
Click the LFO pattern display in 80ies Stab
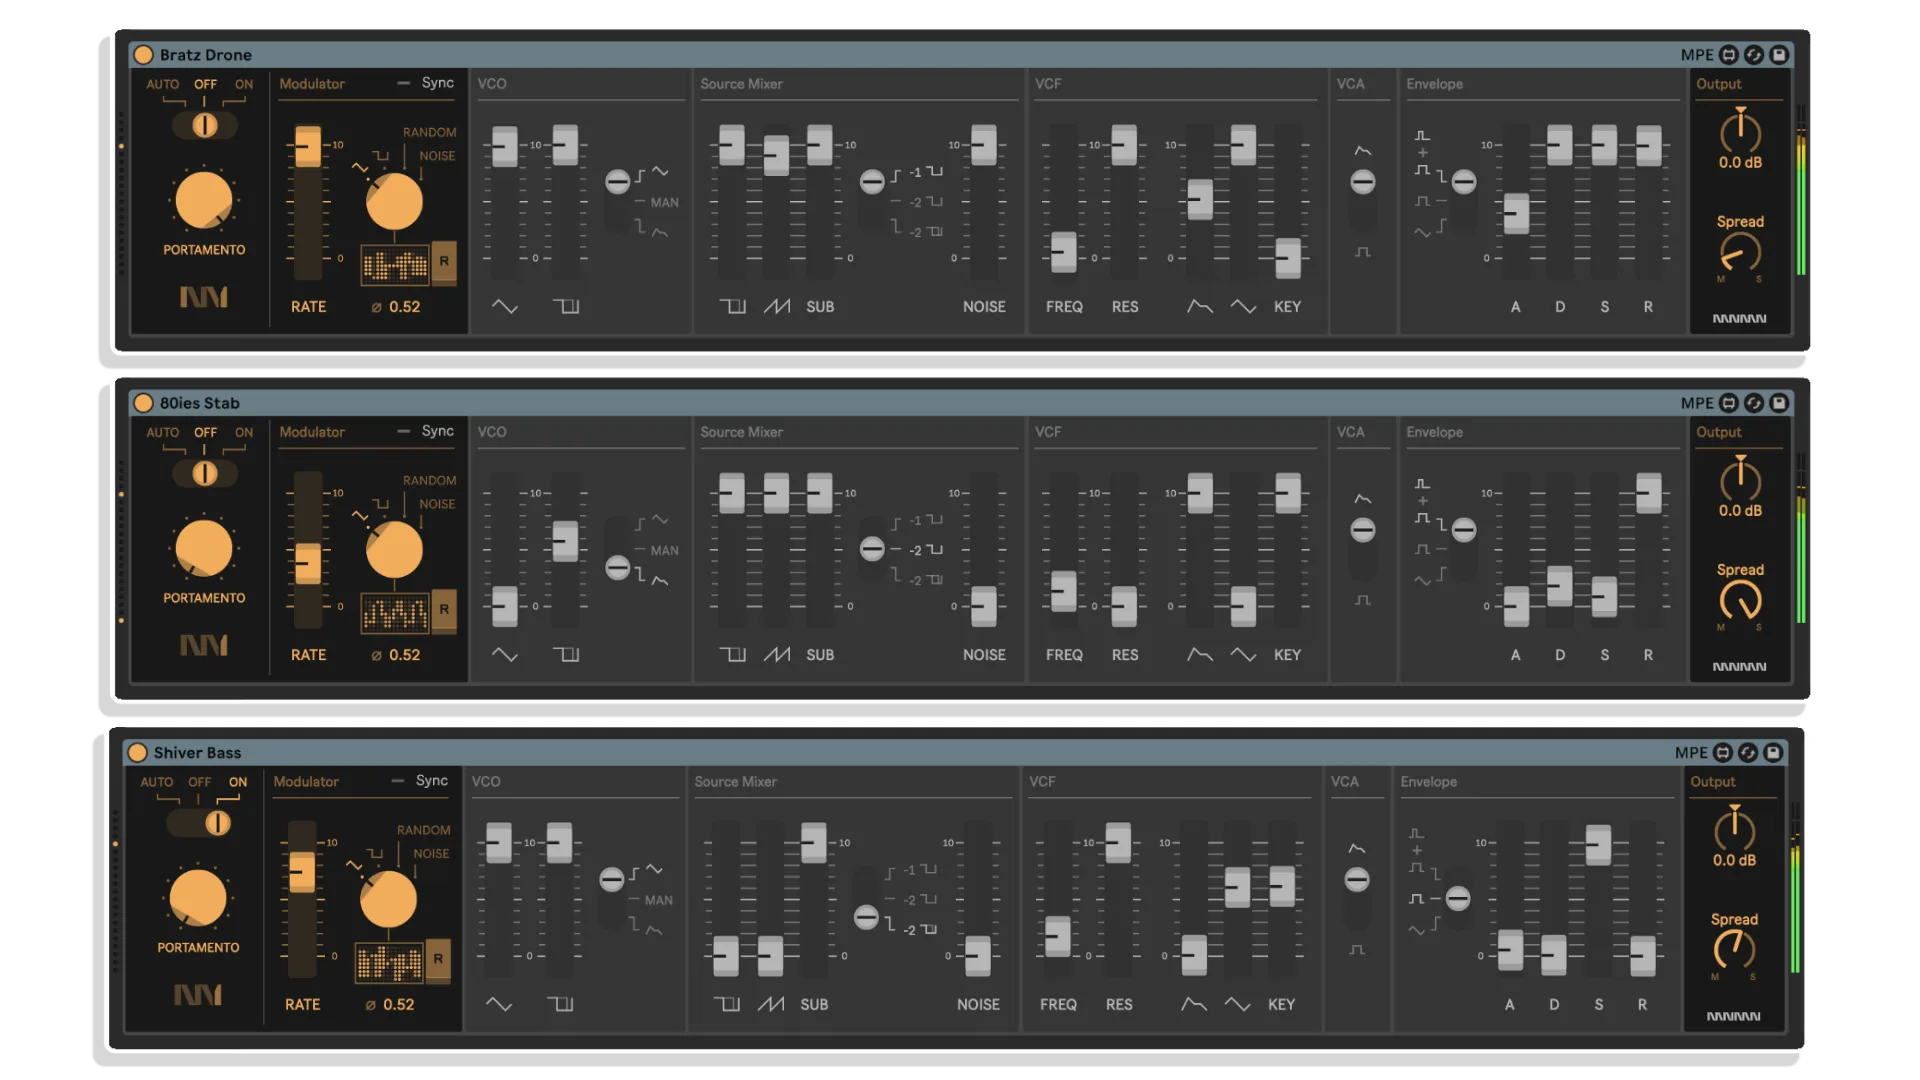395,613
